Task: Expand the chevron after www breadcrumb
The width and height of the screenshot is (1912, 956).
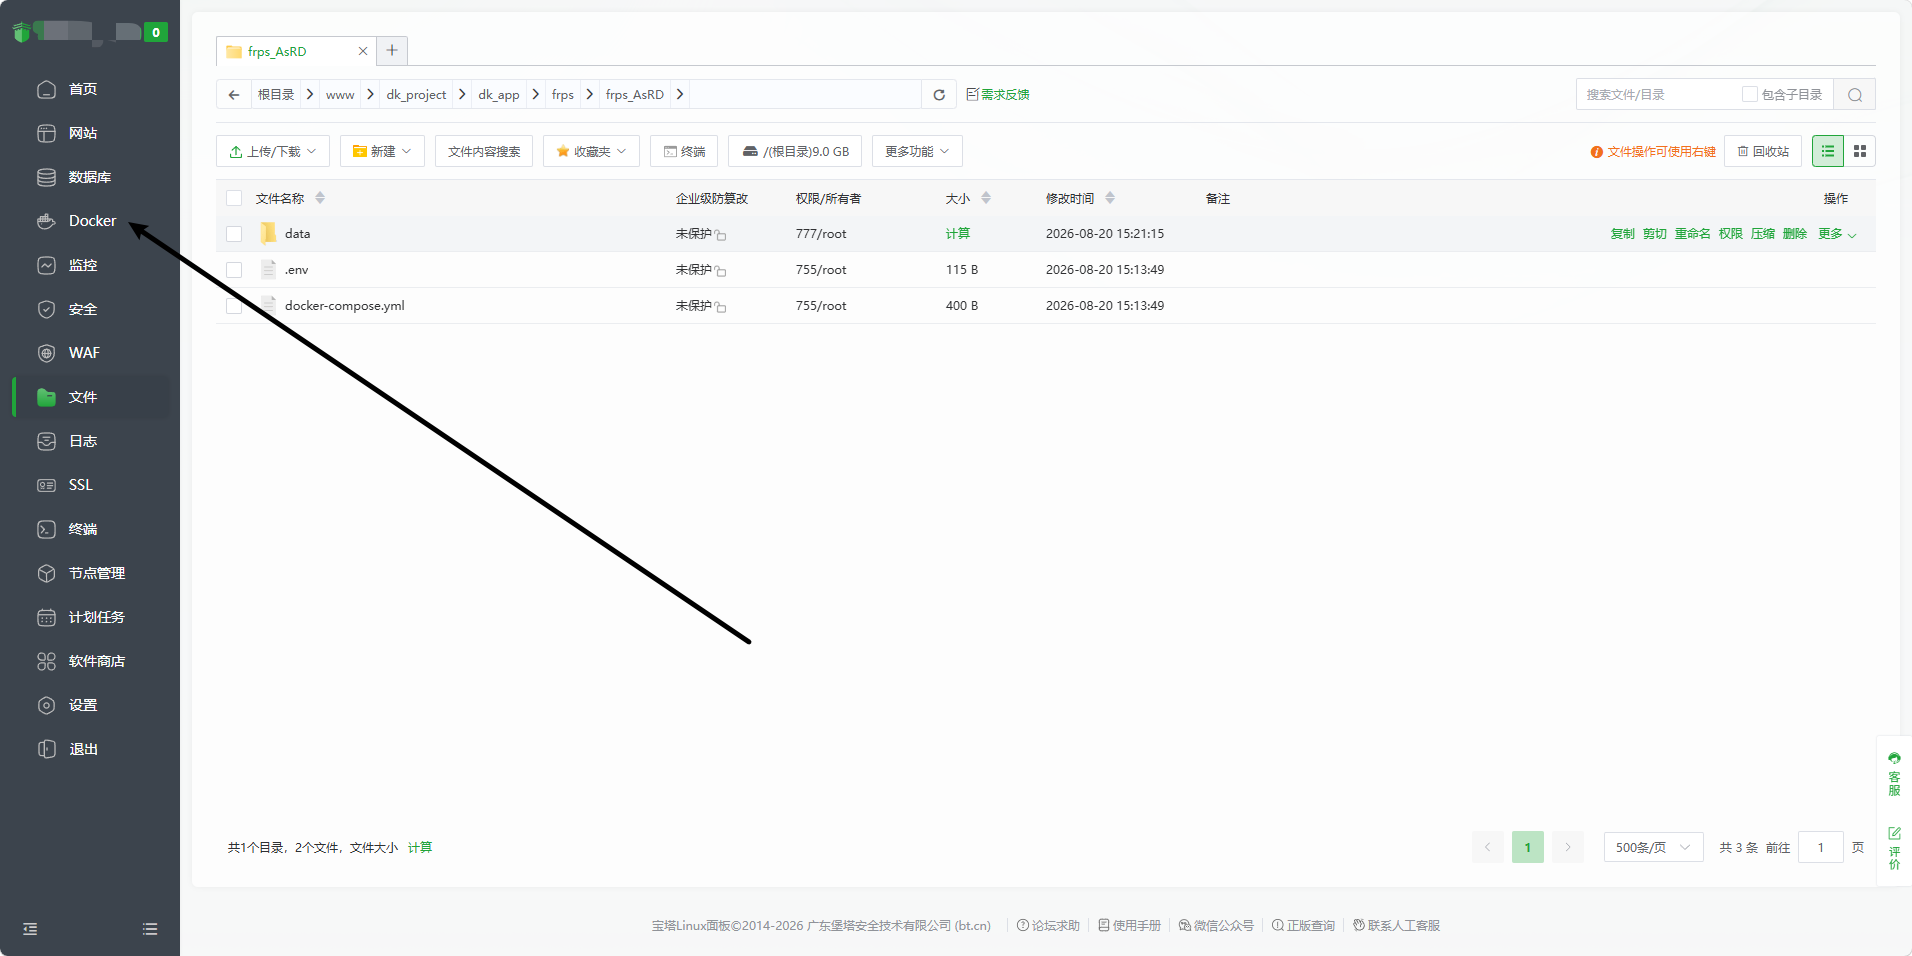Action: [370, 94]
